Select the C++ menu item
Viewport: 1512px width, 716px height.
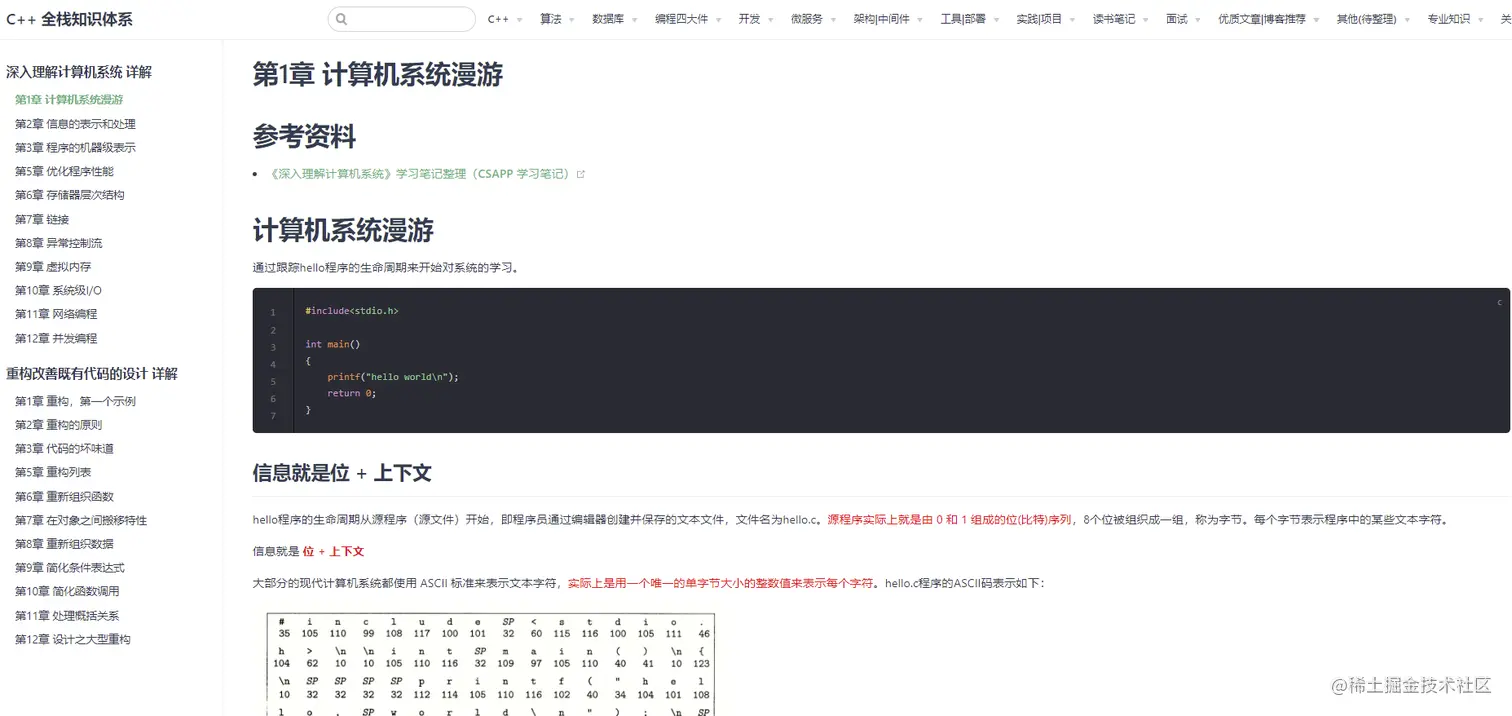click(497, 18)
